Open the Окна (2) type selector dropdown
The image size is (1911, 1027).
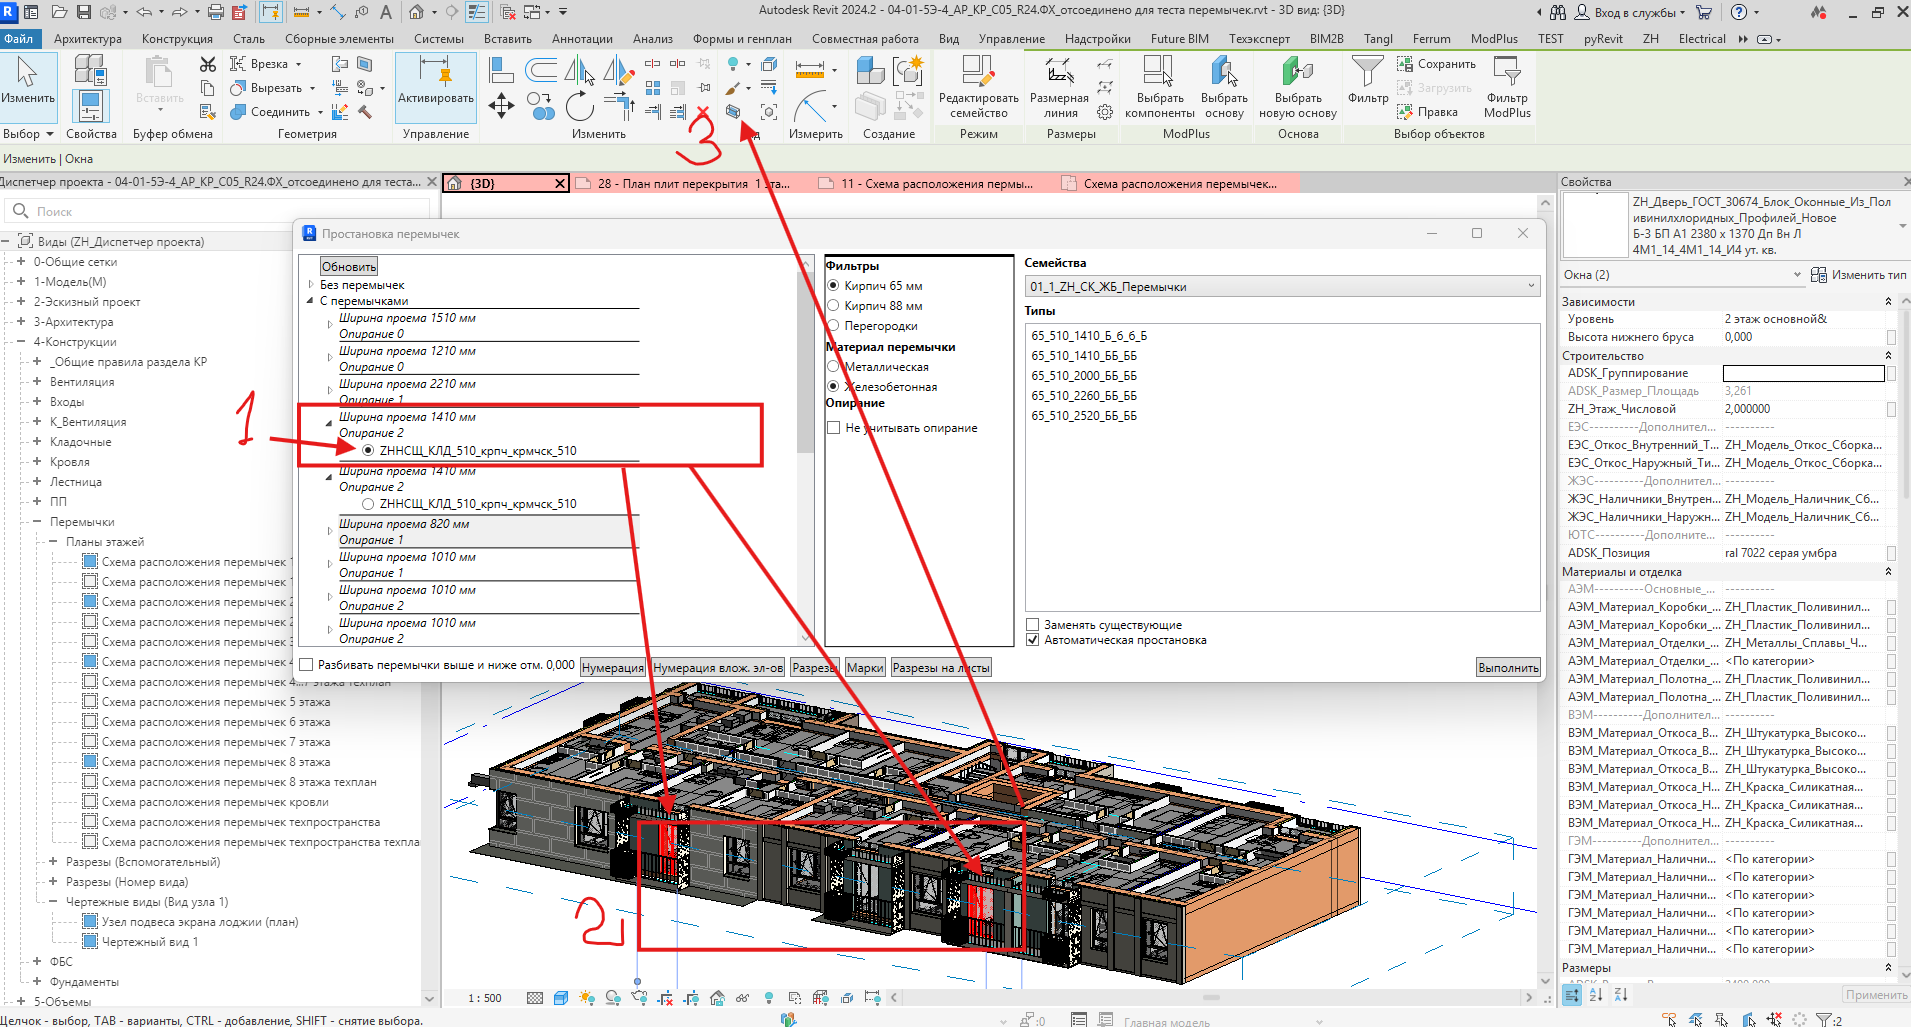pyautogui.click(x=1797, y=275)
